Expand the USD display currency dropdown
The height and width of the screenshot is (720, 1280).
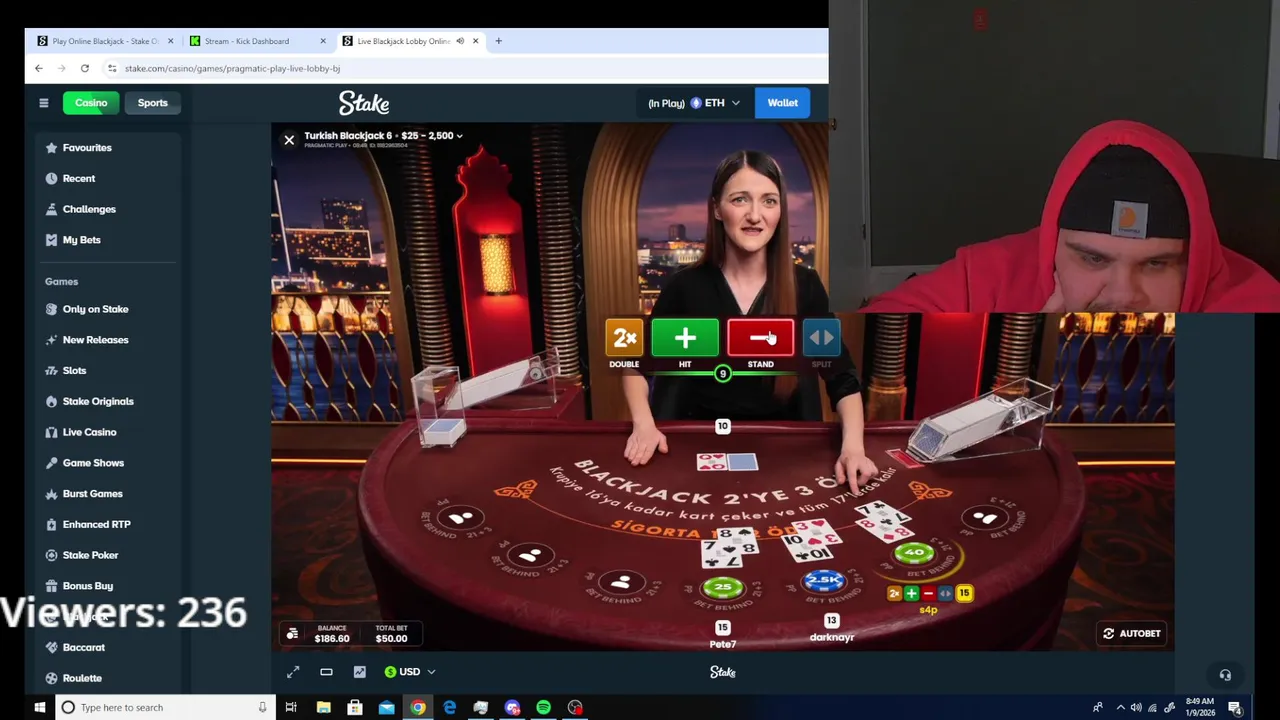click(410, 672)
